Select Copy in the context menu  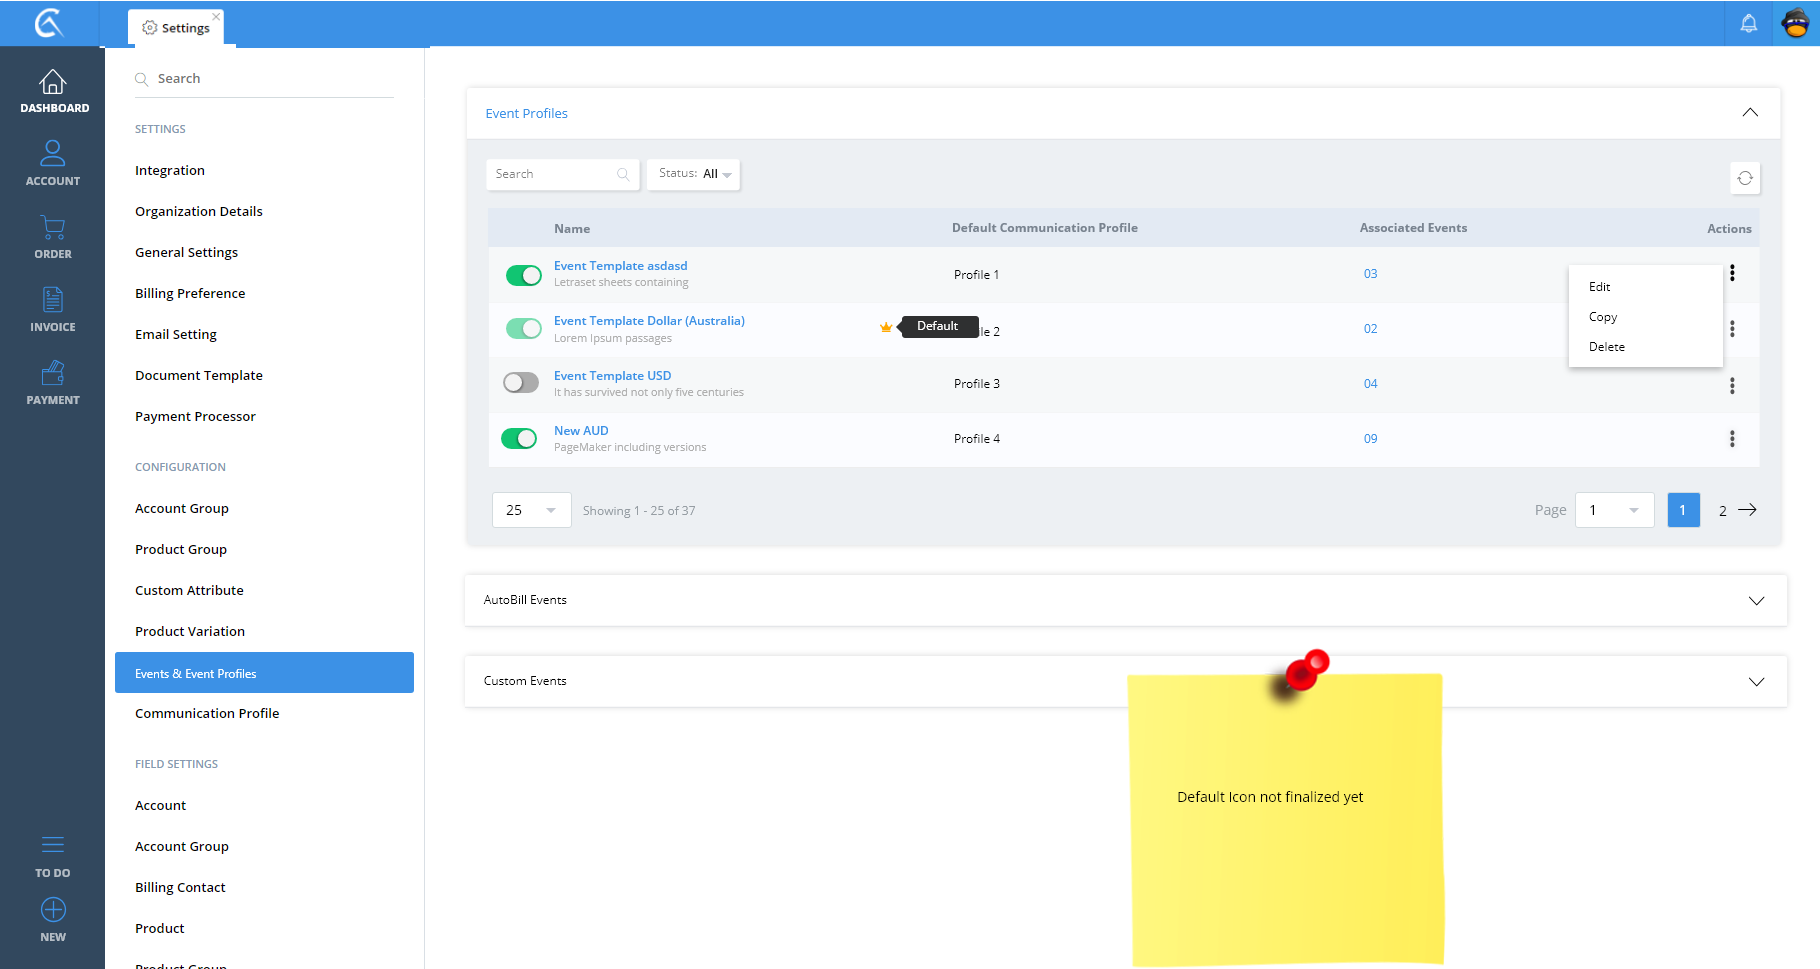tap(1602, 317)
